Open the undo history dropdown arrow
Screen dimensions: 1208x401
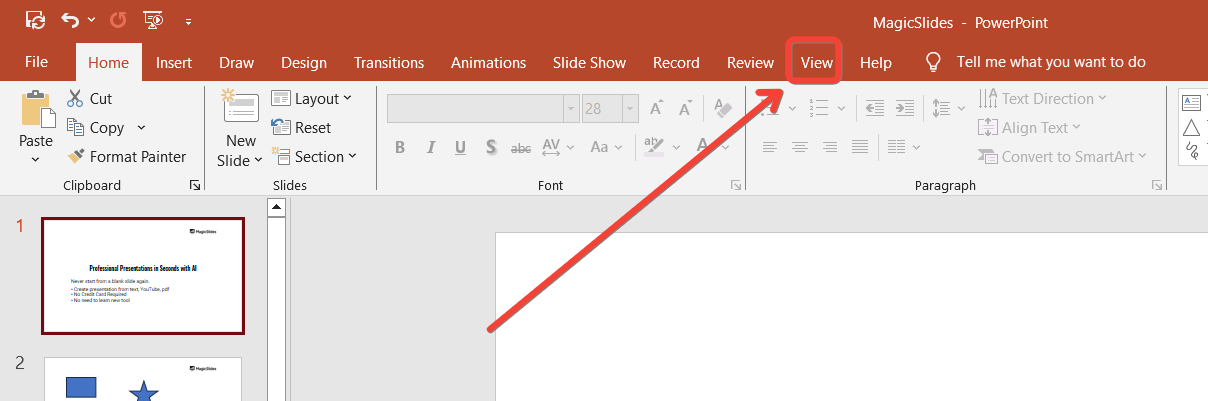click(92, 20)
